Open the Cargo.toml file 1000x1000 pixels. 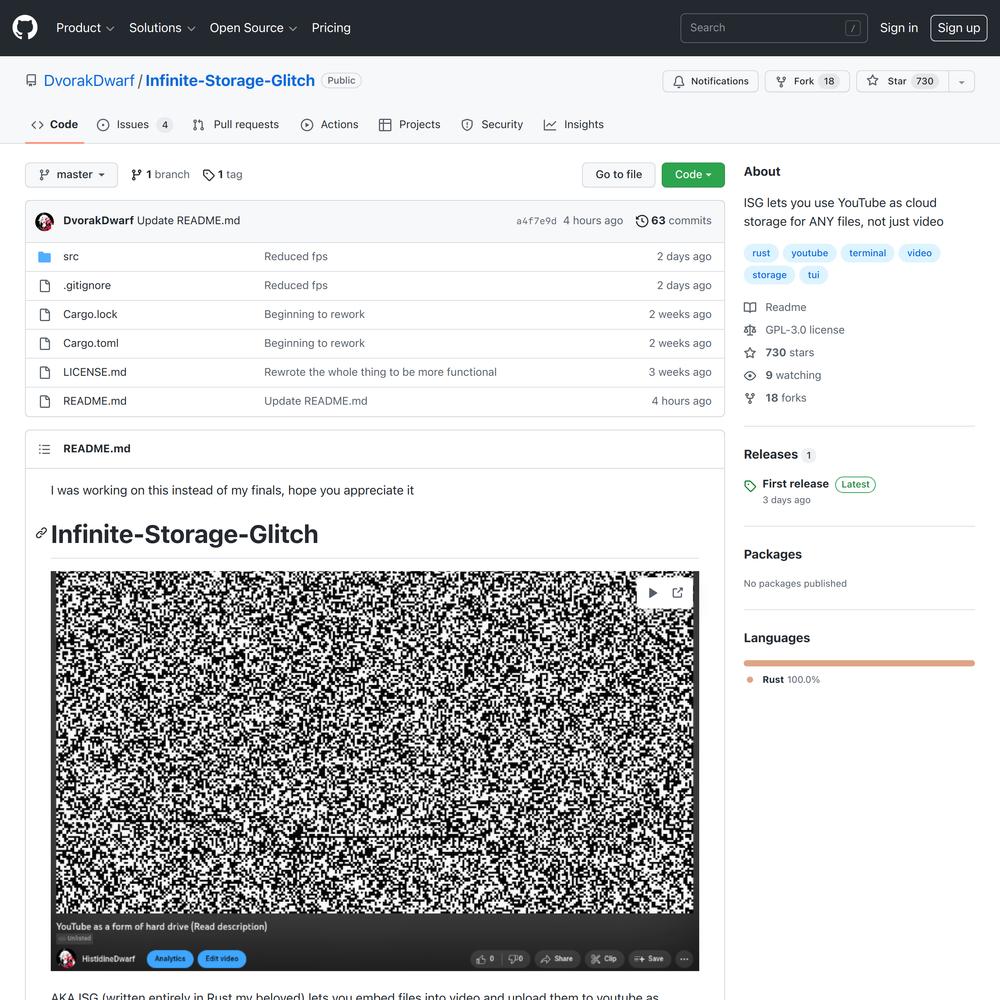tap(91, 343)
